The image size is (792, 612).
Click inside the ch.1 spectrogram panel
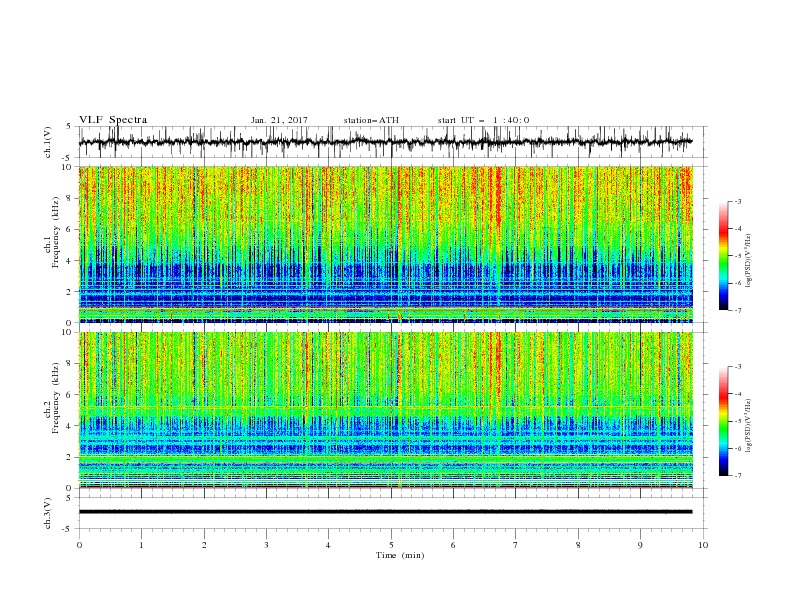point(385,244)
